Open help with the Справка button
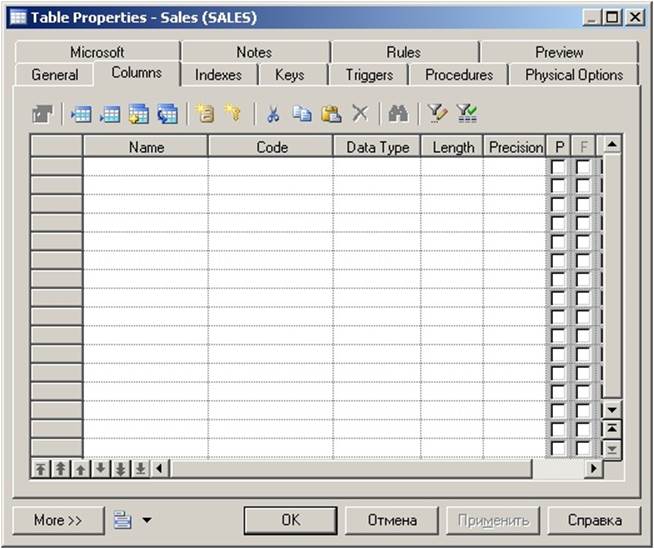 tap(594, 520)
